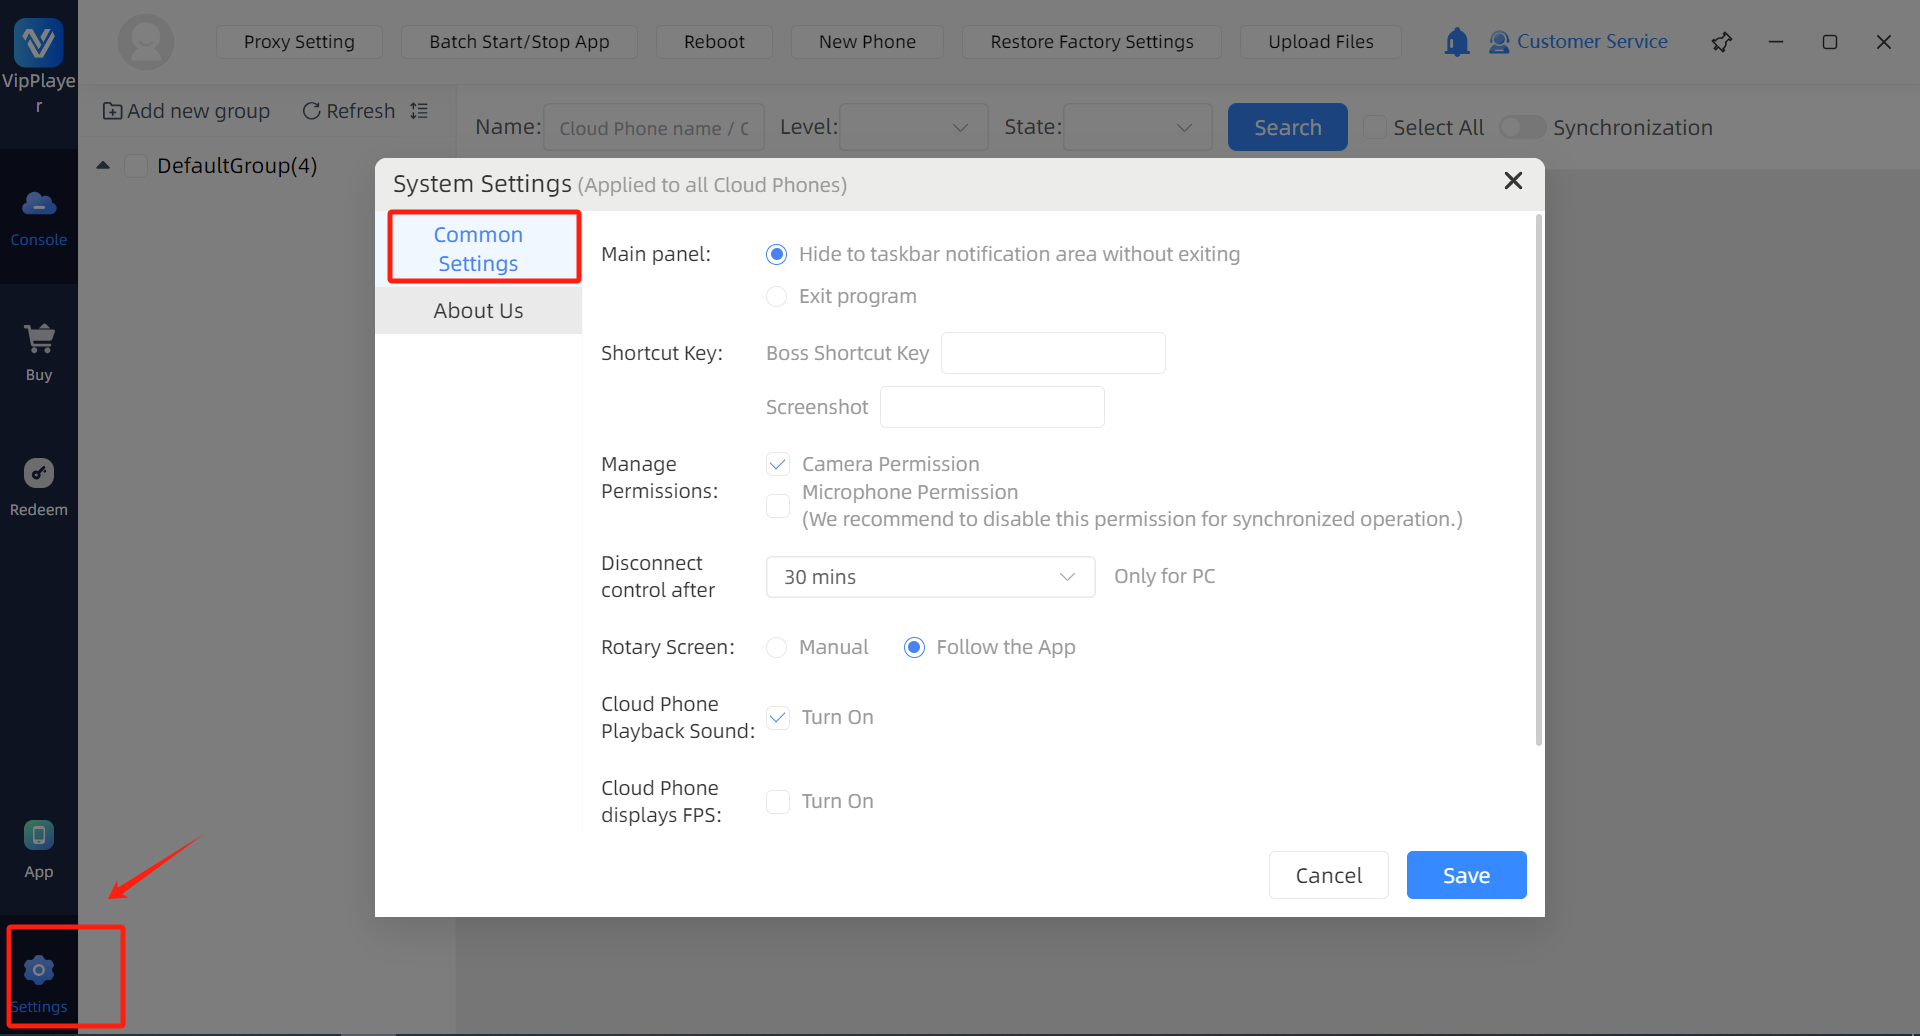Click the notification bell icon
The width and height of the screenshot is (1920, 1036).
click(x=1457, y=42)
